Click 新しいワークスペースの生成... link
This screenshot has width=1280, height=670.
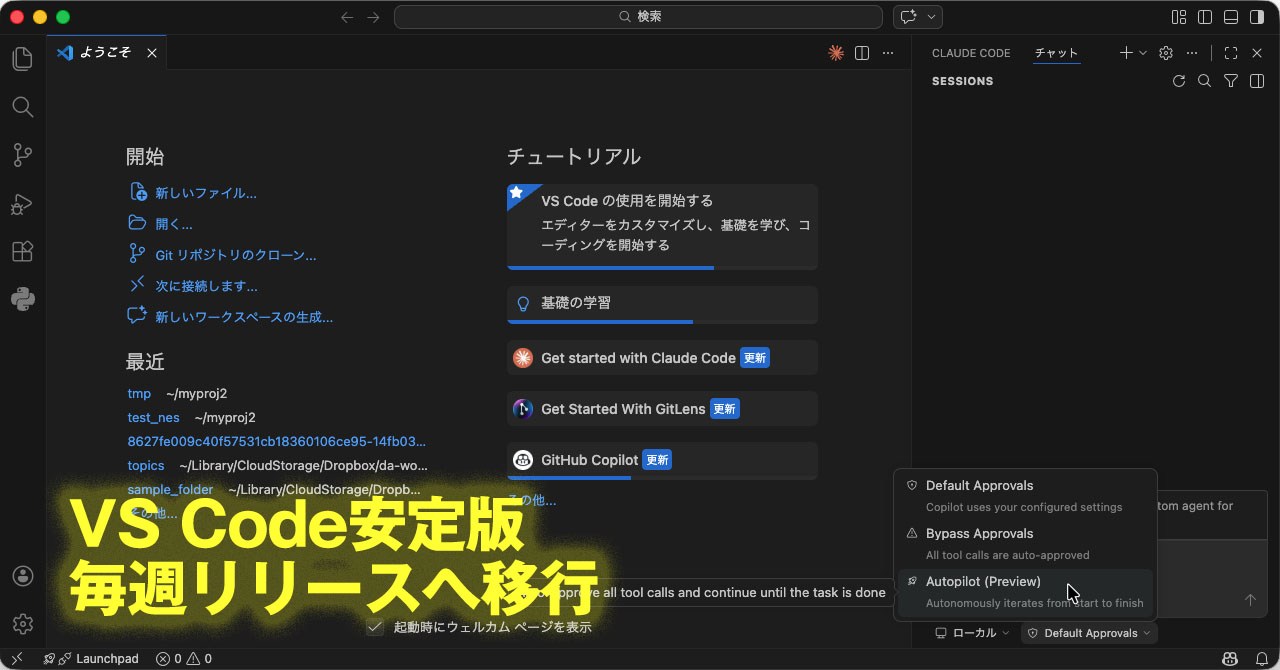[x=244, y=317]
